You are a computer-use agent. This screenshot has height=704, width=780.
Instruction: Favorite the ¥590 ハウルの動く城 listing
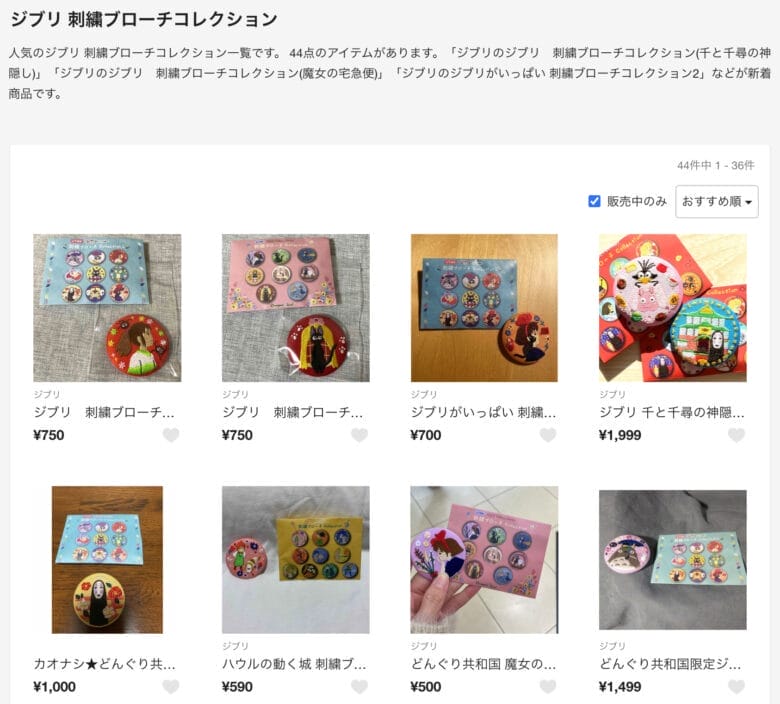(359, 687)
